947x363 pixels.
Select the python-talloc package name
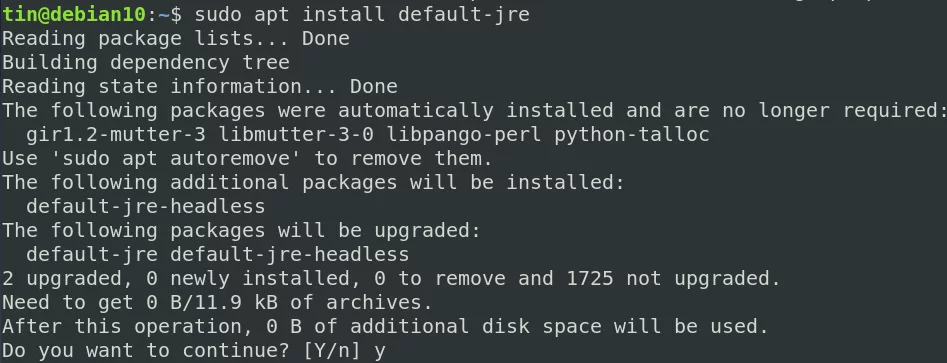coord(632,134)
